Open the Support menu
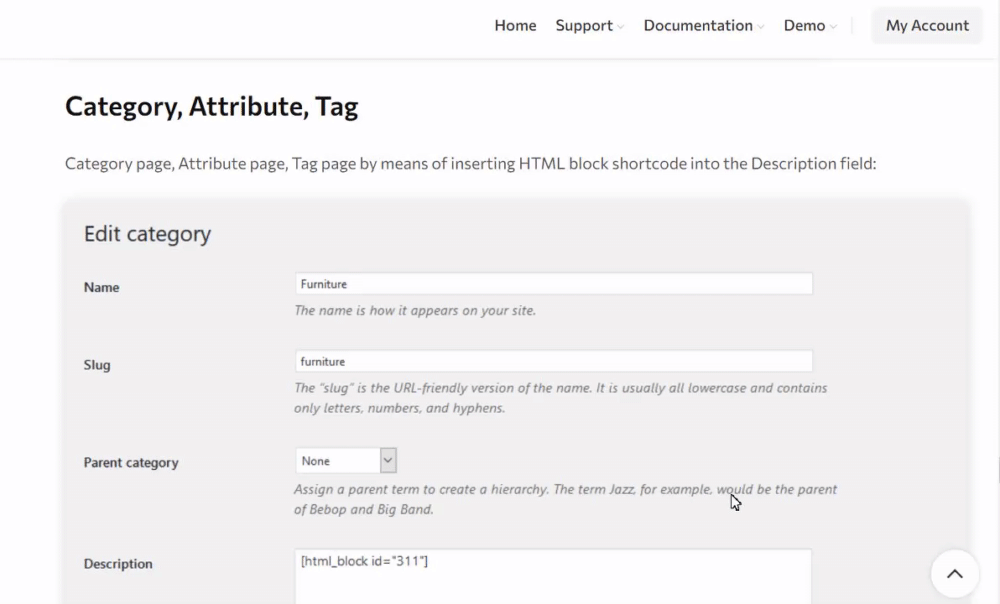 584,26
